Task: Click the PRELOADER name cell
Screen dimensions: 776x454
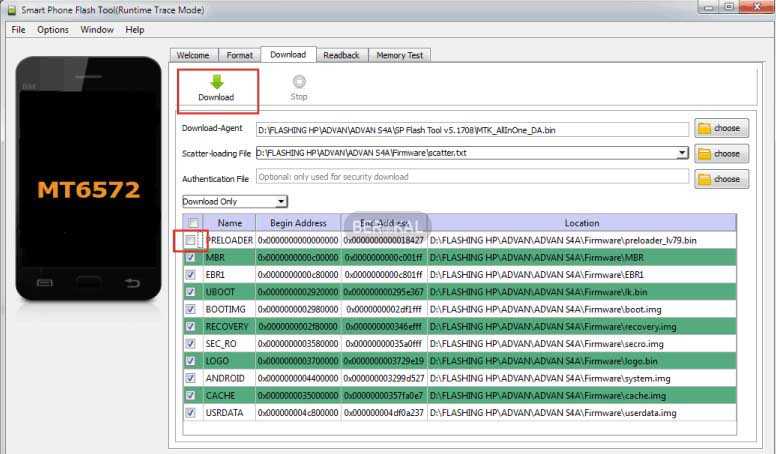Action: tap(229, 241)
